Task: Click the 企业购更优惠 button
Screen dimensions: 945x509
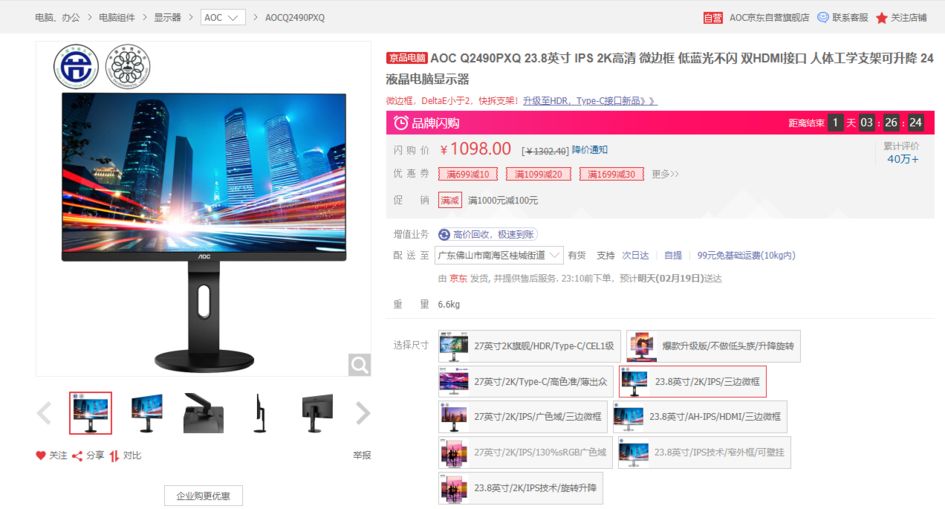Action: click(203, 496)
